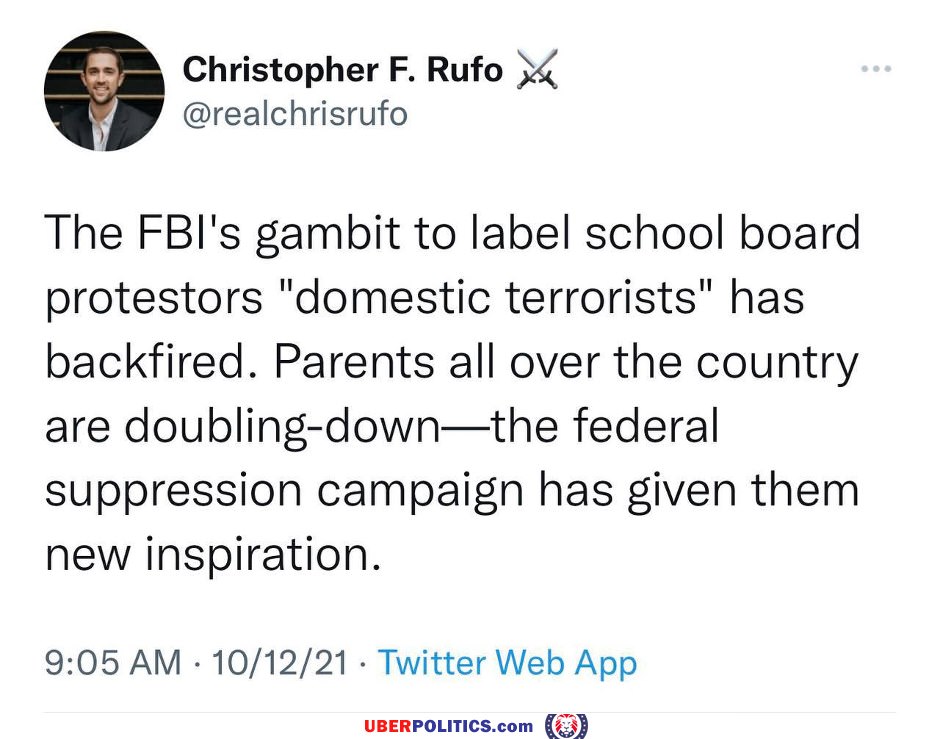940x739 pixels.
Task: Click the 9:05 AM timestamp
Action: pos(113,662)
